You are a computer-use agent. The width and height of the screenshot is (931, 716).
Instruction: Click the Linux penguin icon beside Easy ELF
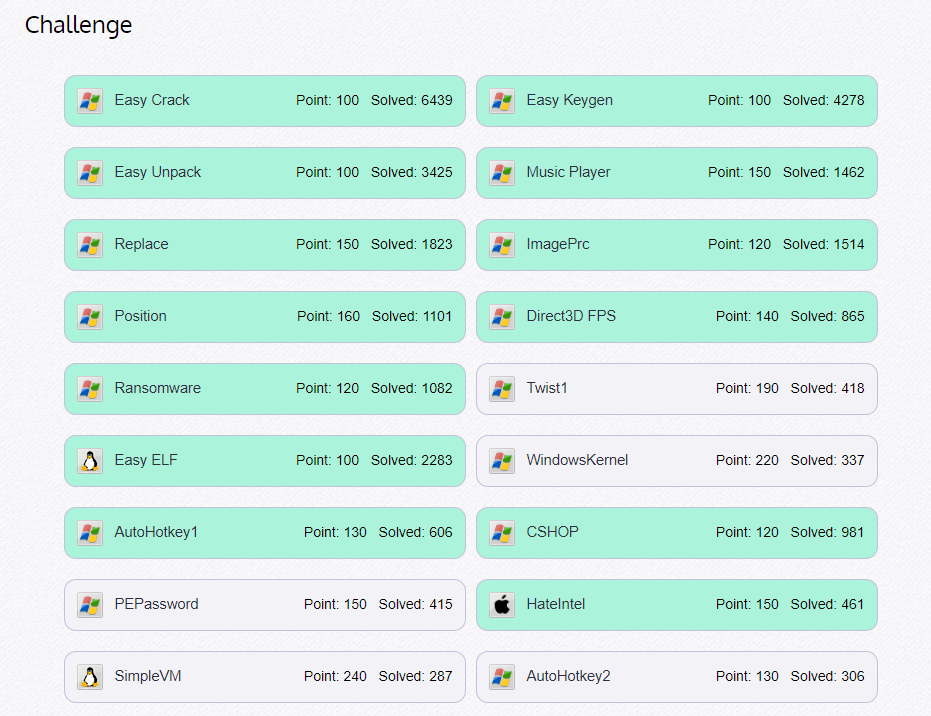coord(90,461)
